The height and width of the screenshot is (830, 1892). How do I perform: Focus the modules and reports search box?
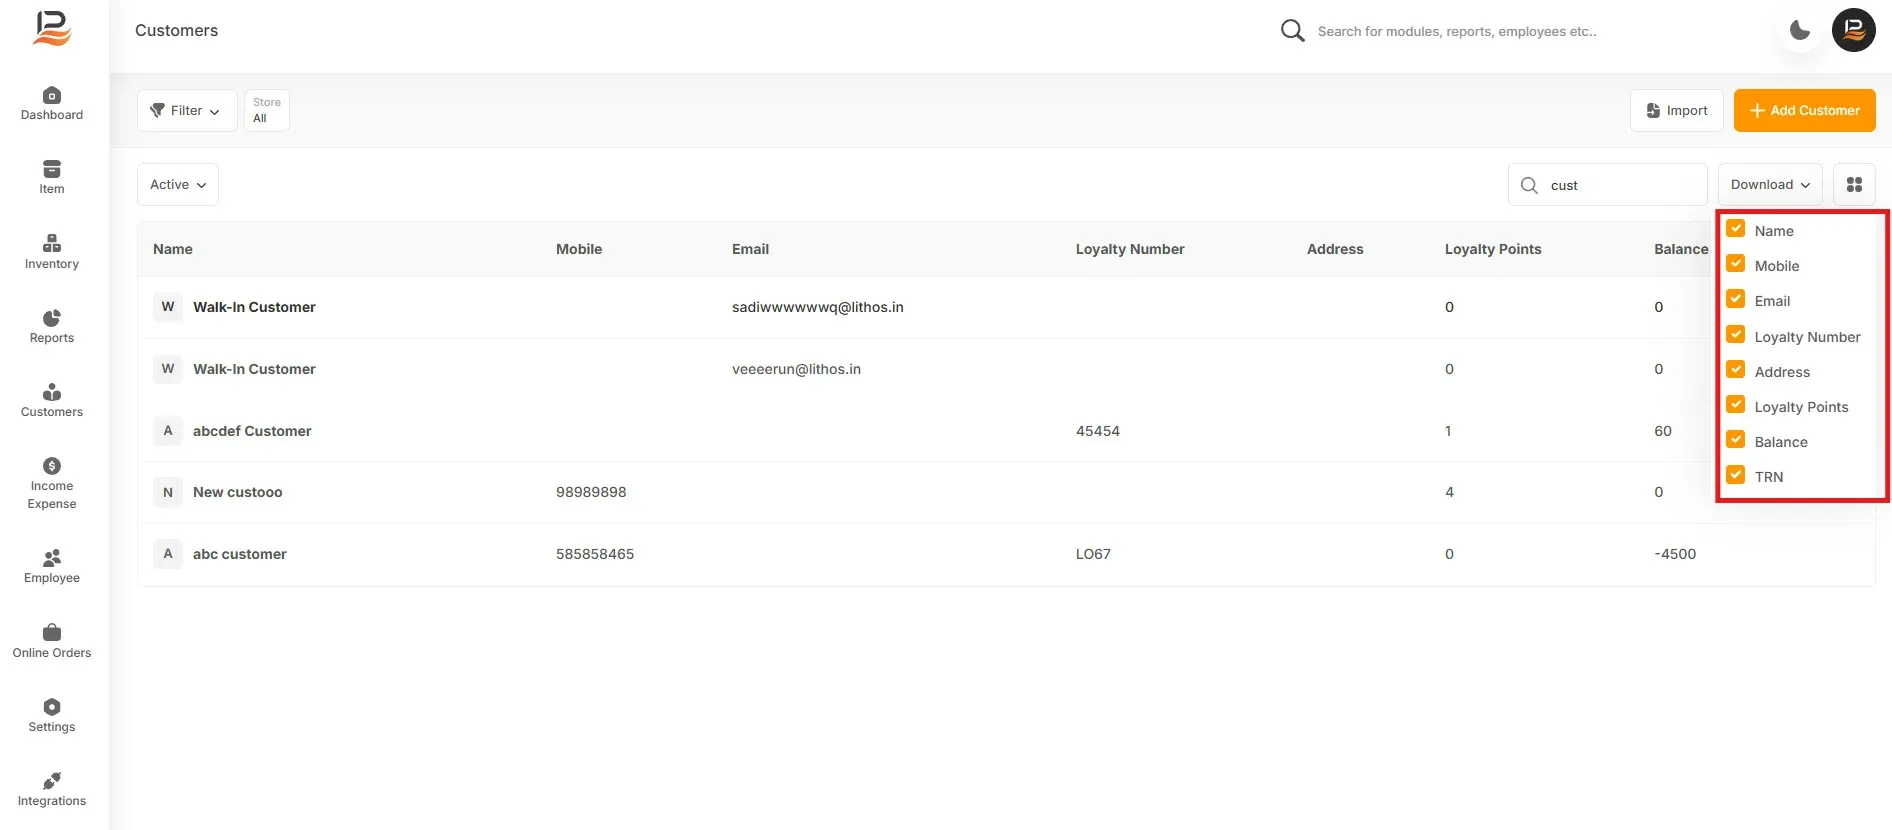coord(1457,31)
